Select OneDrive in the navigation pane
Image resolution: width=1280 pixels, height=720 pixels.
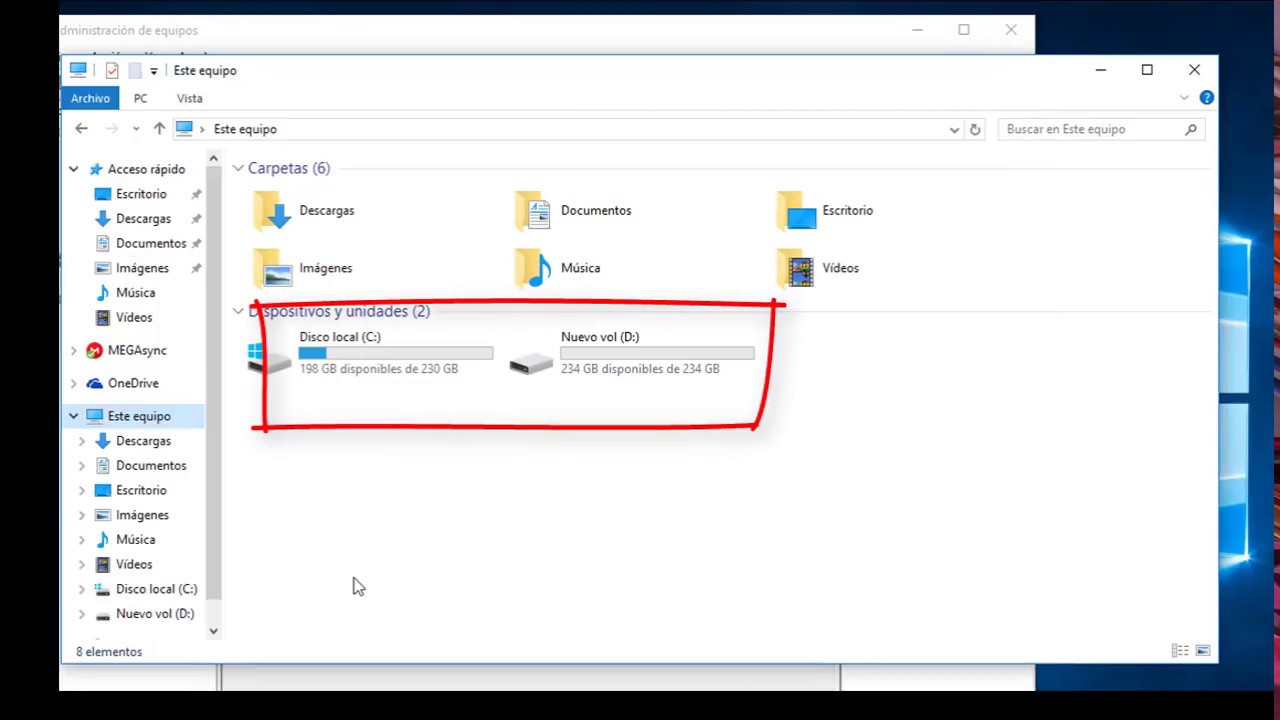tap(133, 383)
